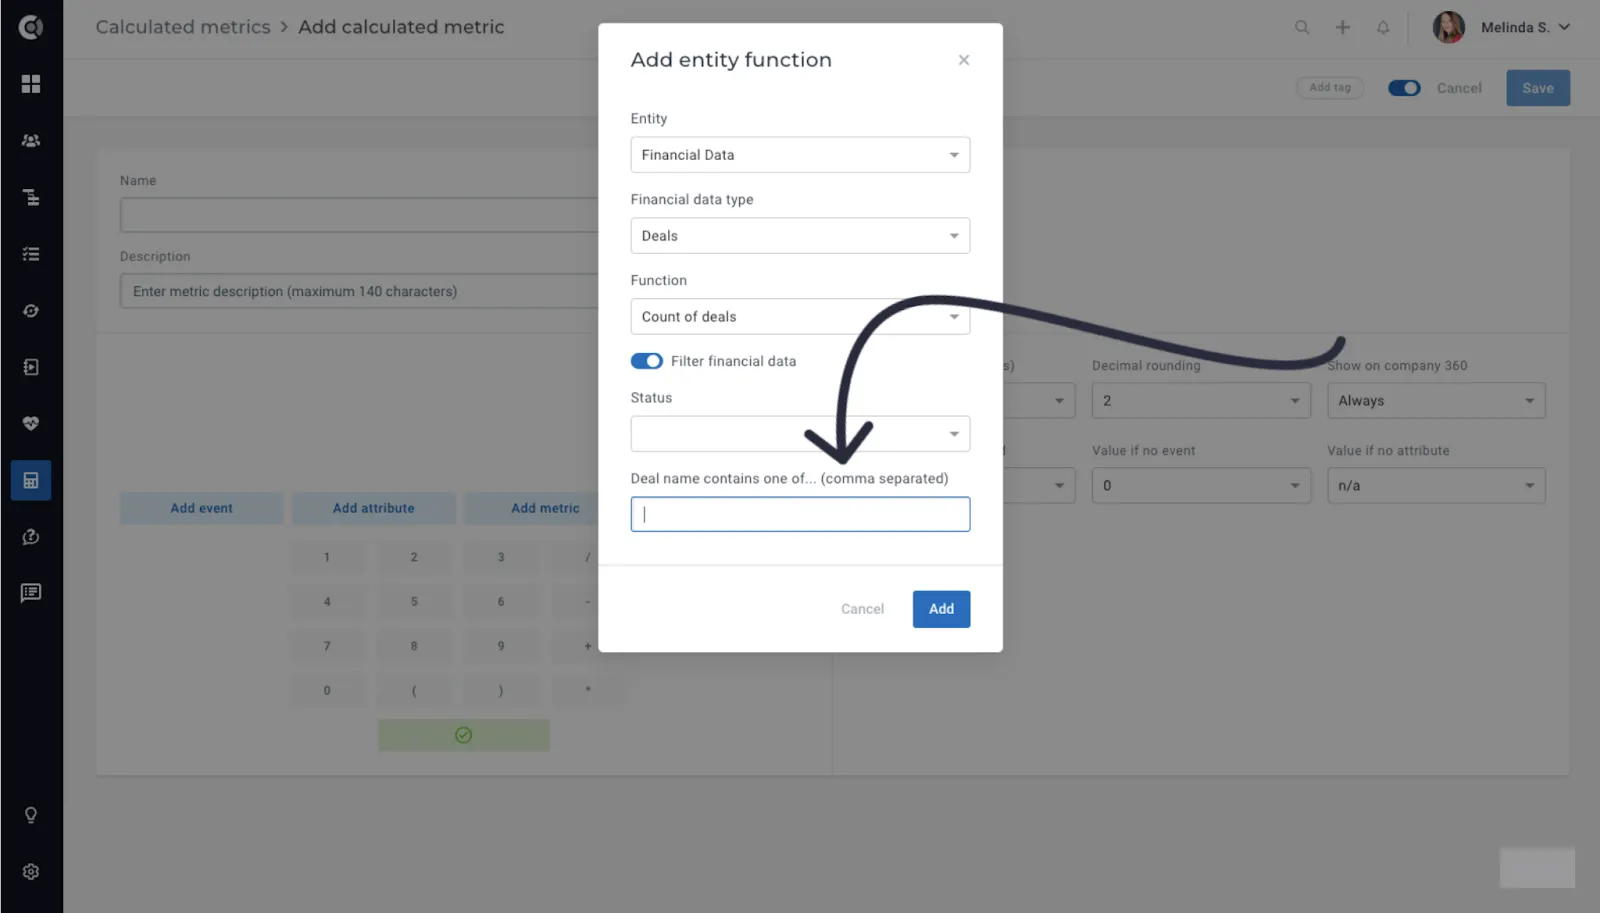1600x913 pixels.
Task: Open the tasks checklist icon in sidebar
Action: click(31, 254)
